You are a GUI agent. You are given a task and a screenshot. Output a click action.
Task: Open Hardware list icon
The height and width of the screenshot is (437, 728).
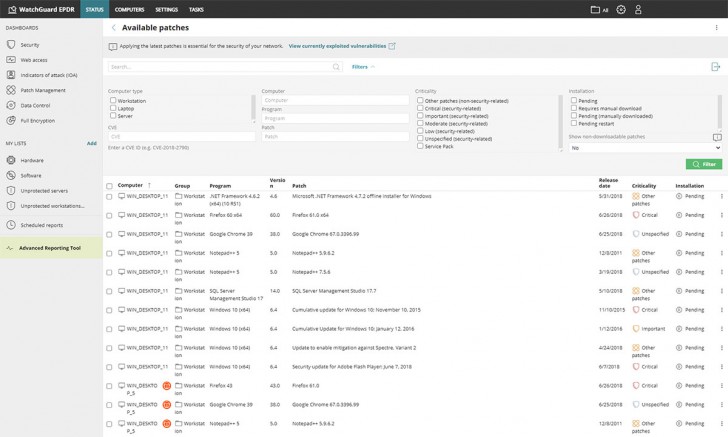click(x=11, y=160)
